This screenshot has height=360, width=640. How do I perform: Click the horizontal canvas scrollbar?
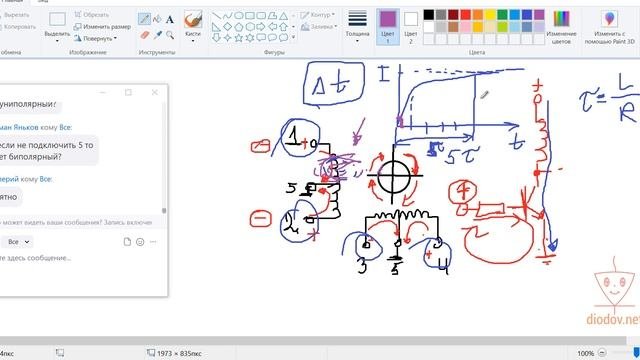coord(313,341)
